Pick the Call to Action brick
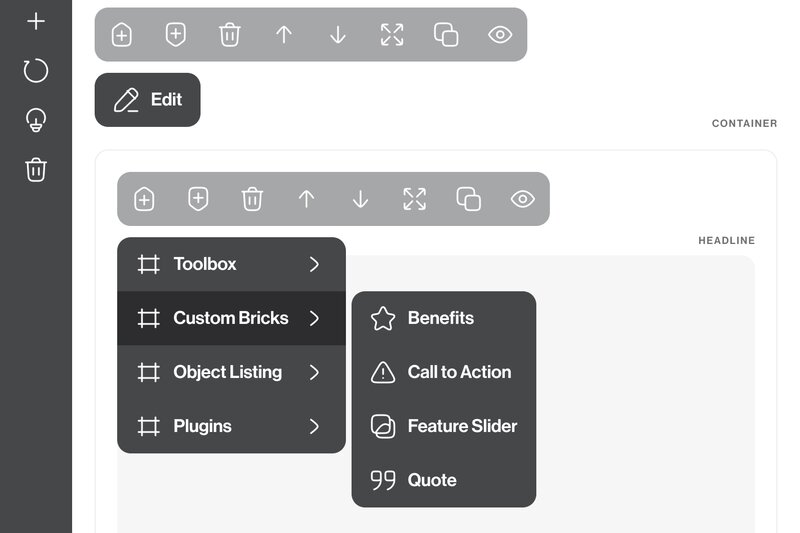 (458, 372)
